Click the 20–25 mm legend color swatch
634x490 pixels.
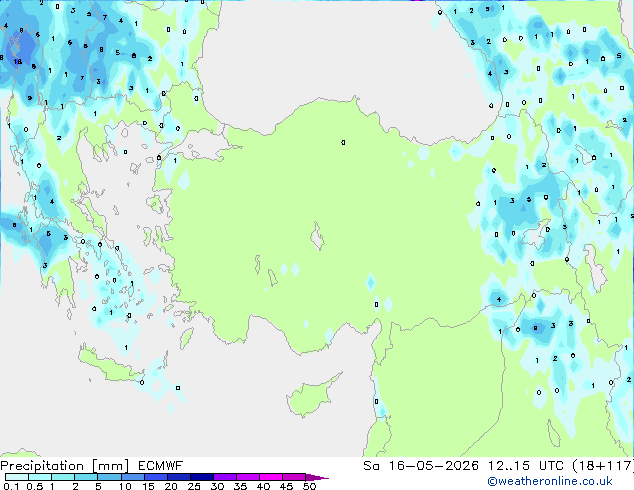click(178, 477)
